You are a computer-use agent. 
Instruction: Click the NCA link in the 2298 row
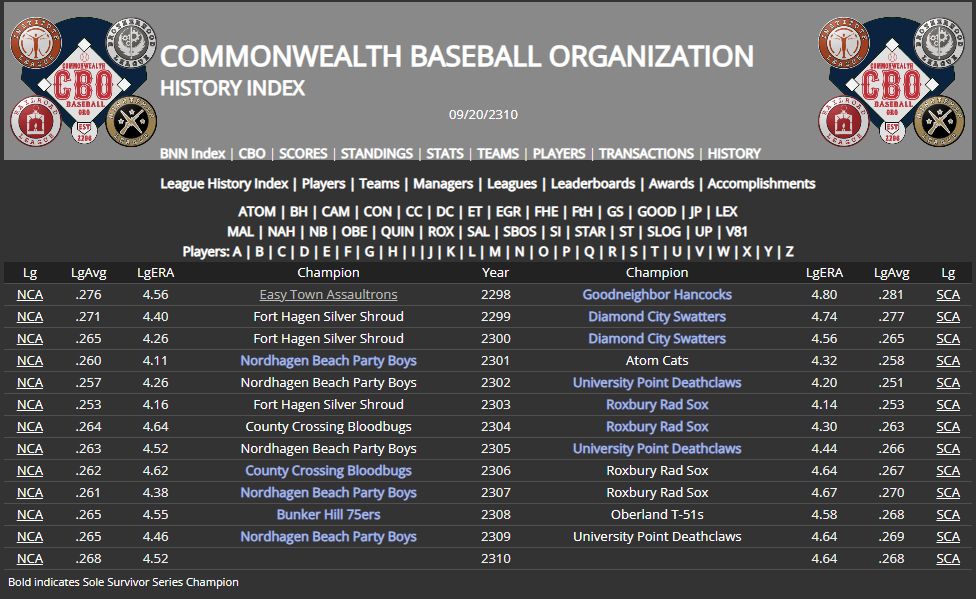click(x=30, y=295)
